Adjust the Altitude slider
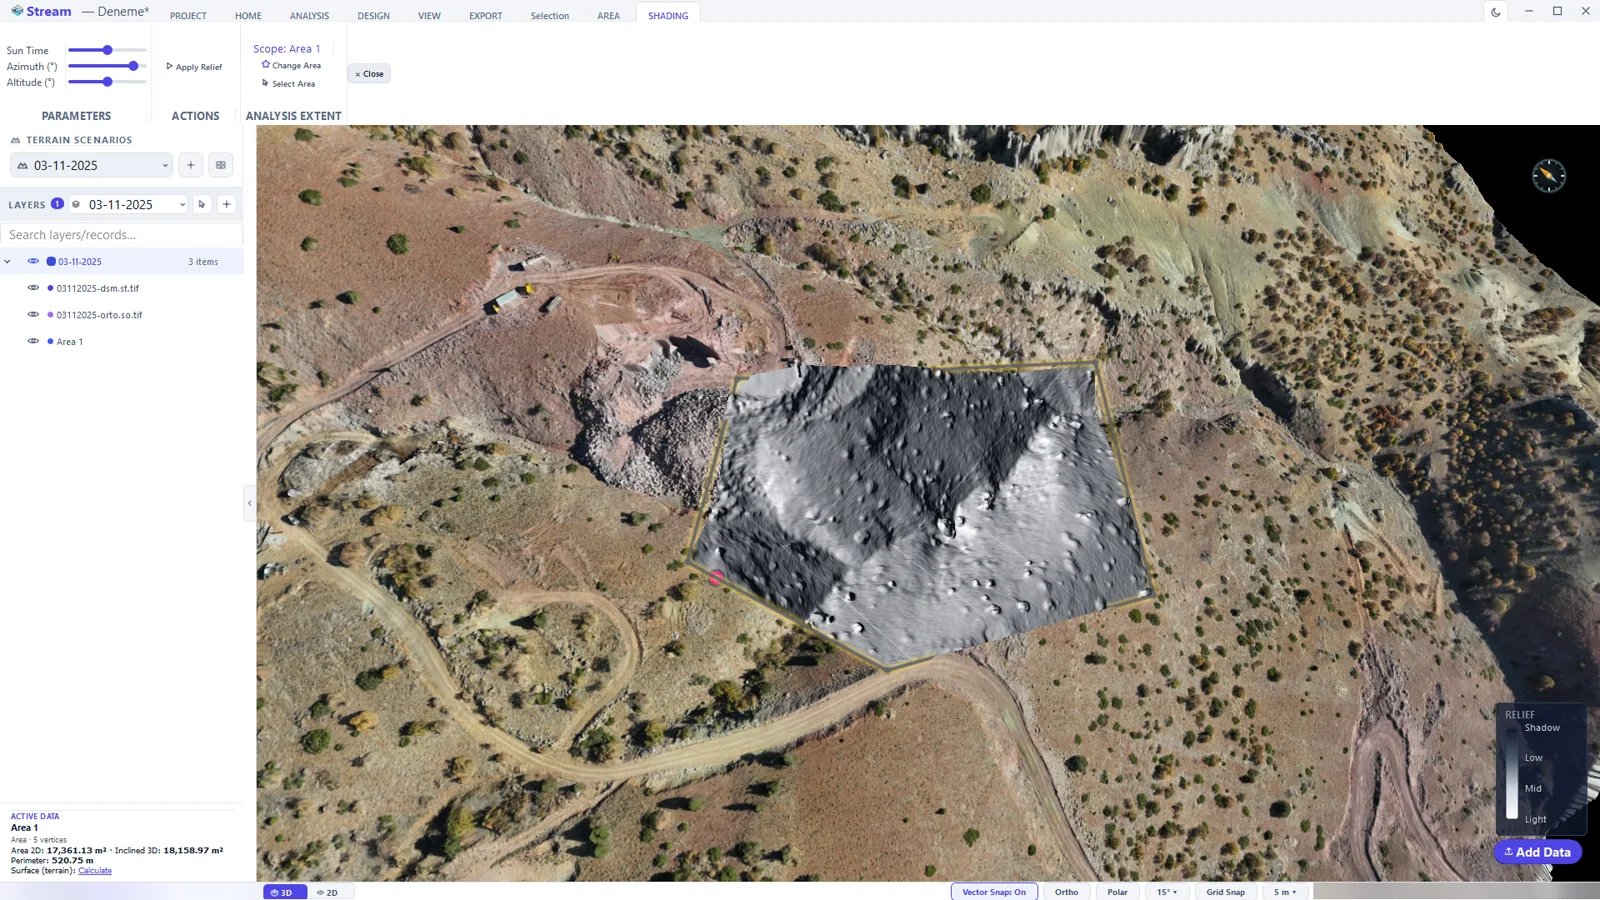Screen dimensions: 1600x900 pyautogui.click(x=107, y=82)
